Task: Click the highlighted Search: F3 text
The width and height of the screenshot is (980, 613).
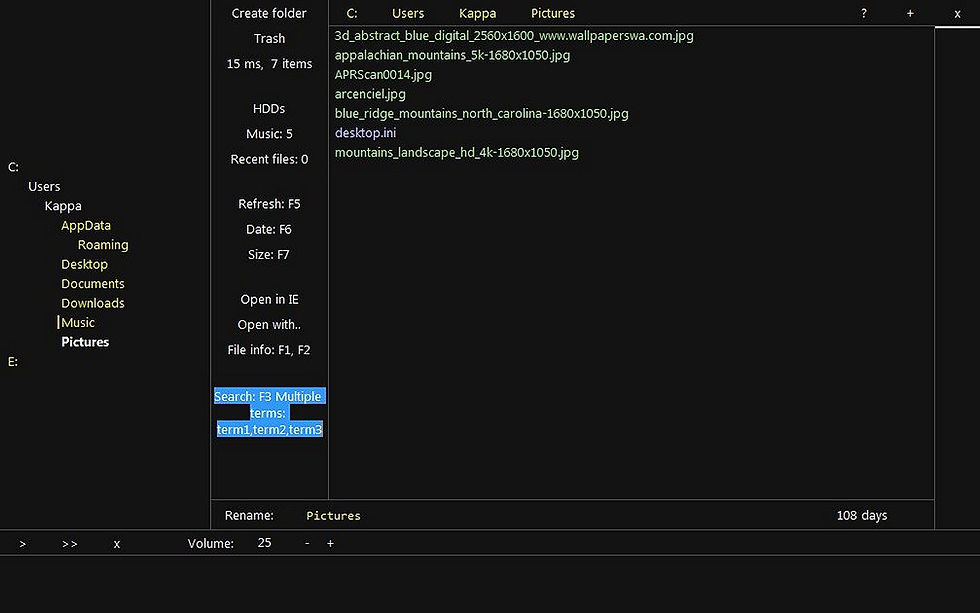Action: (x=269, y=412)
